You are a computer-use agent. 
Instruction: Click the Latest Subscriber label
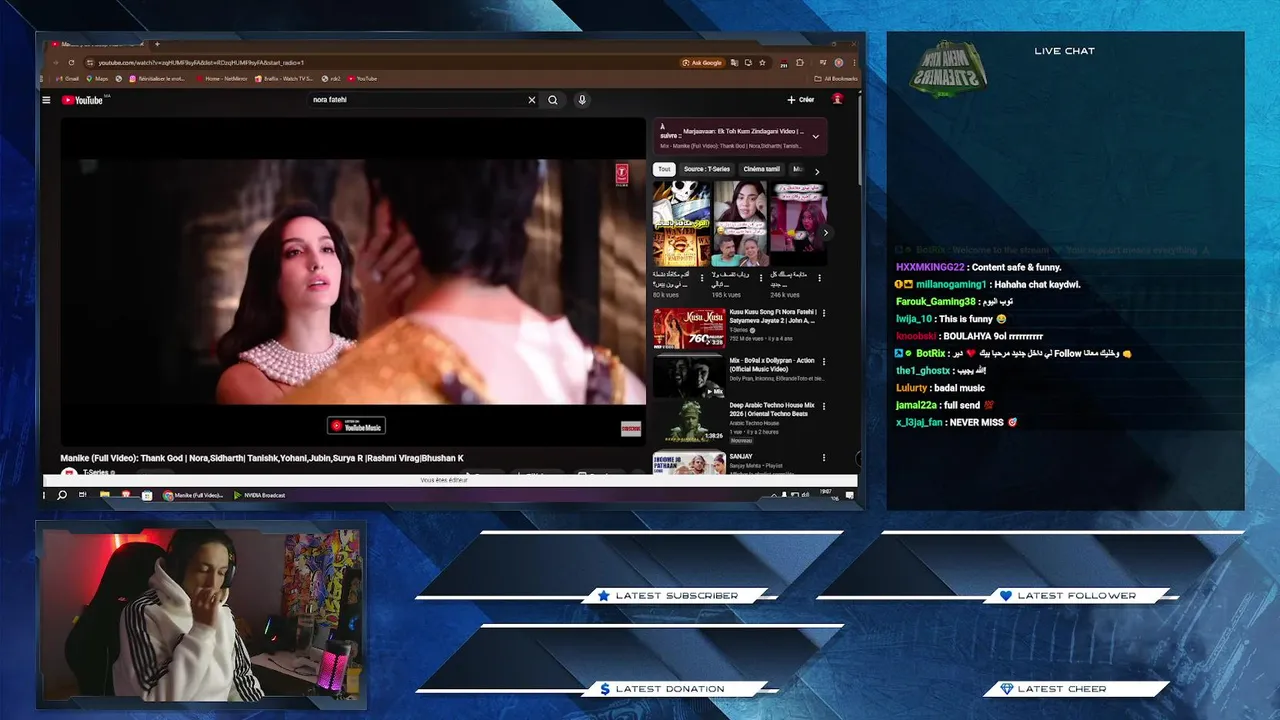676,595
